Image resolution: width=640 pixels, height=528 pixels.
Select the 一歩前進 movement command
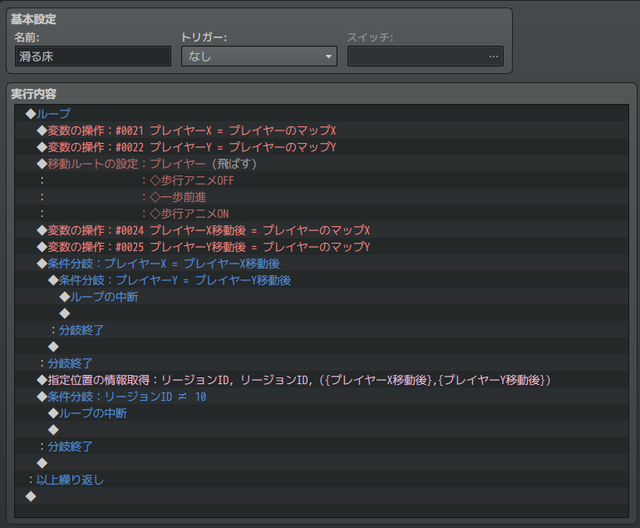(321, 197)
